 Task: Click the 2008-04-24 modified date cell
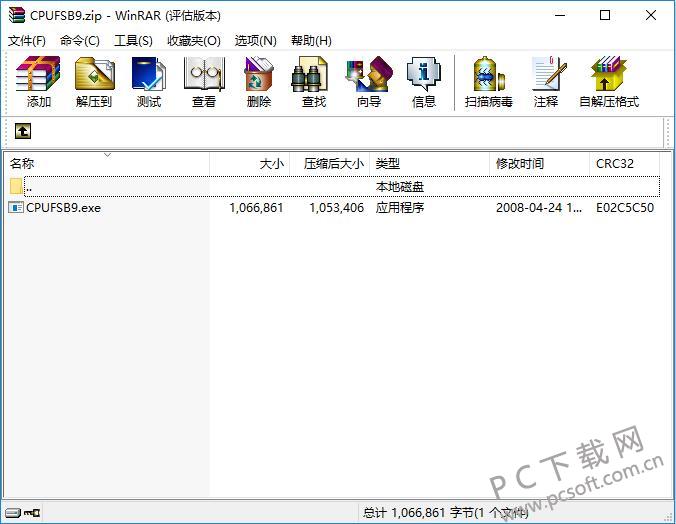[539, 207]
